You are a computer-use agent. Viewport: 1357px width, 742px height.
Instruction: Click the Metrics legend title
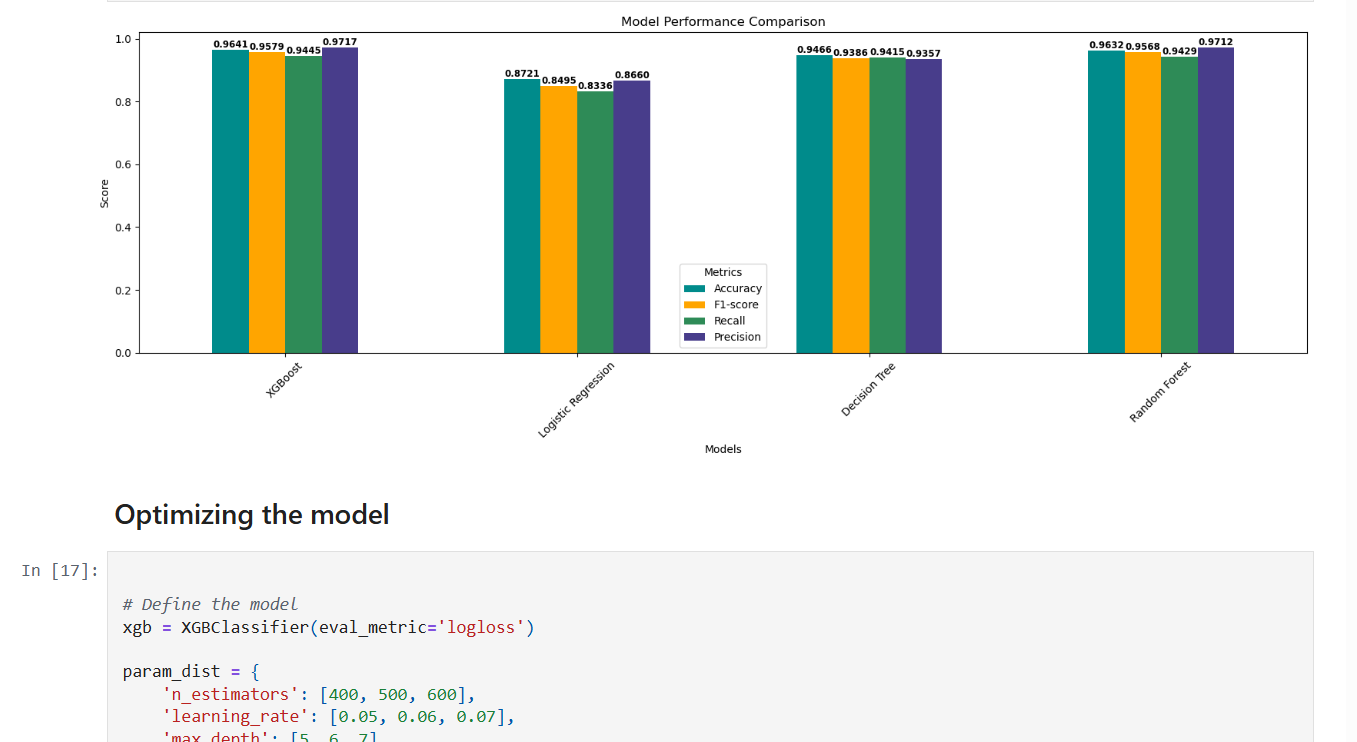(722, 272)
